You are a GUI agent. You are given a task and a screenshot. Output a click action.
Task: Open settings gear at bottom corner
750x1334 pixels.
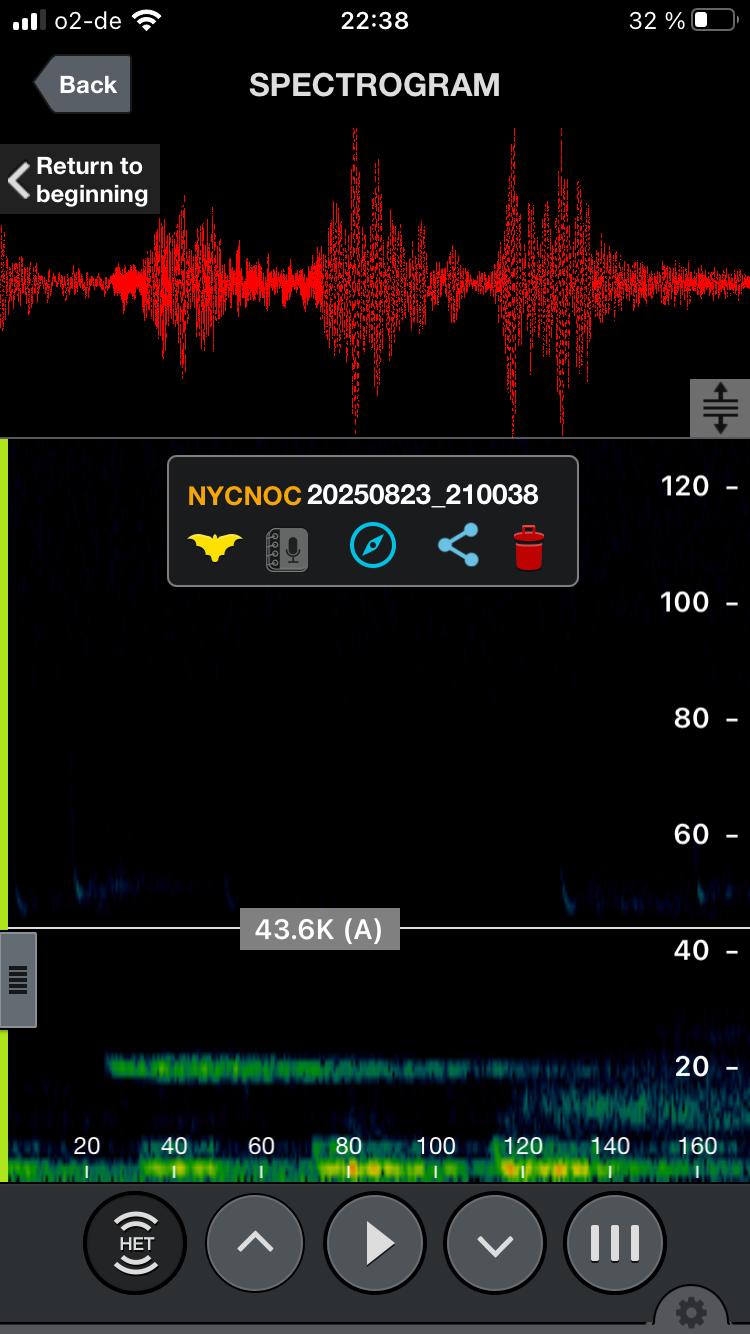coord(691,1311)
